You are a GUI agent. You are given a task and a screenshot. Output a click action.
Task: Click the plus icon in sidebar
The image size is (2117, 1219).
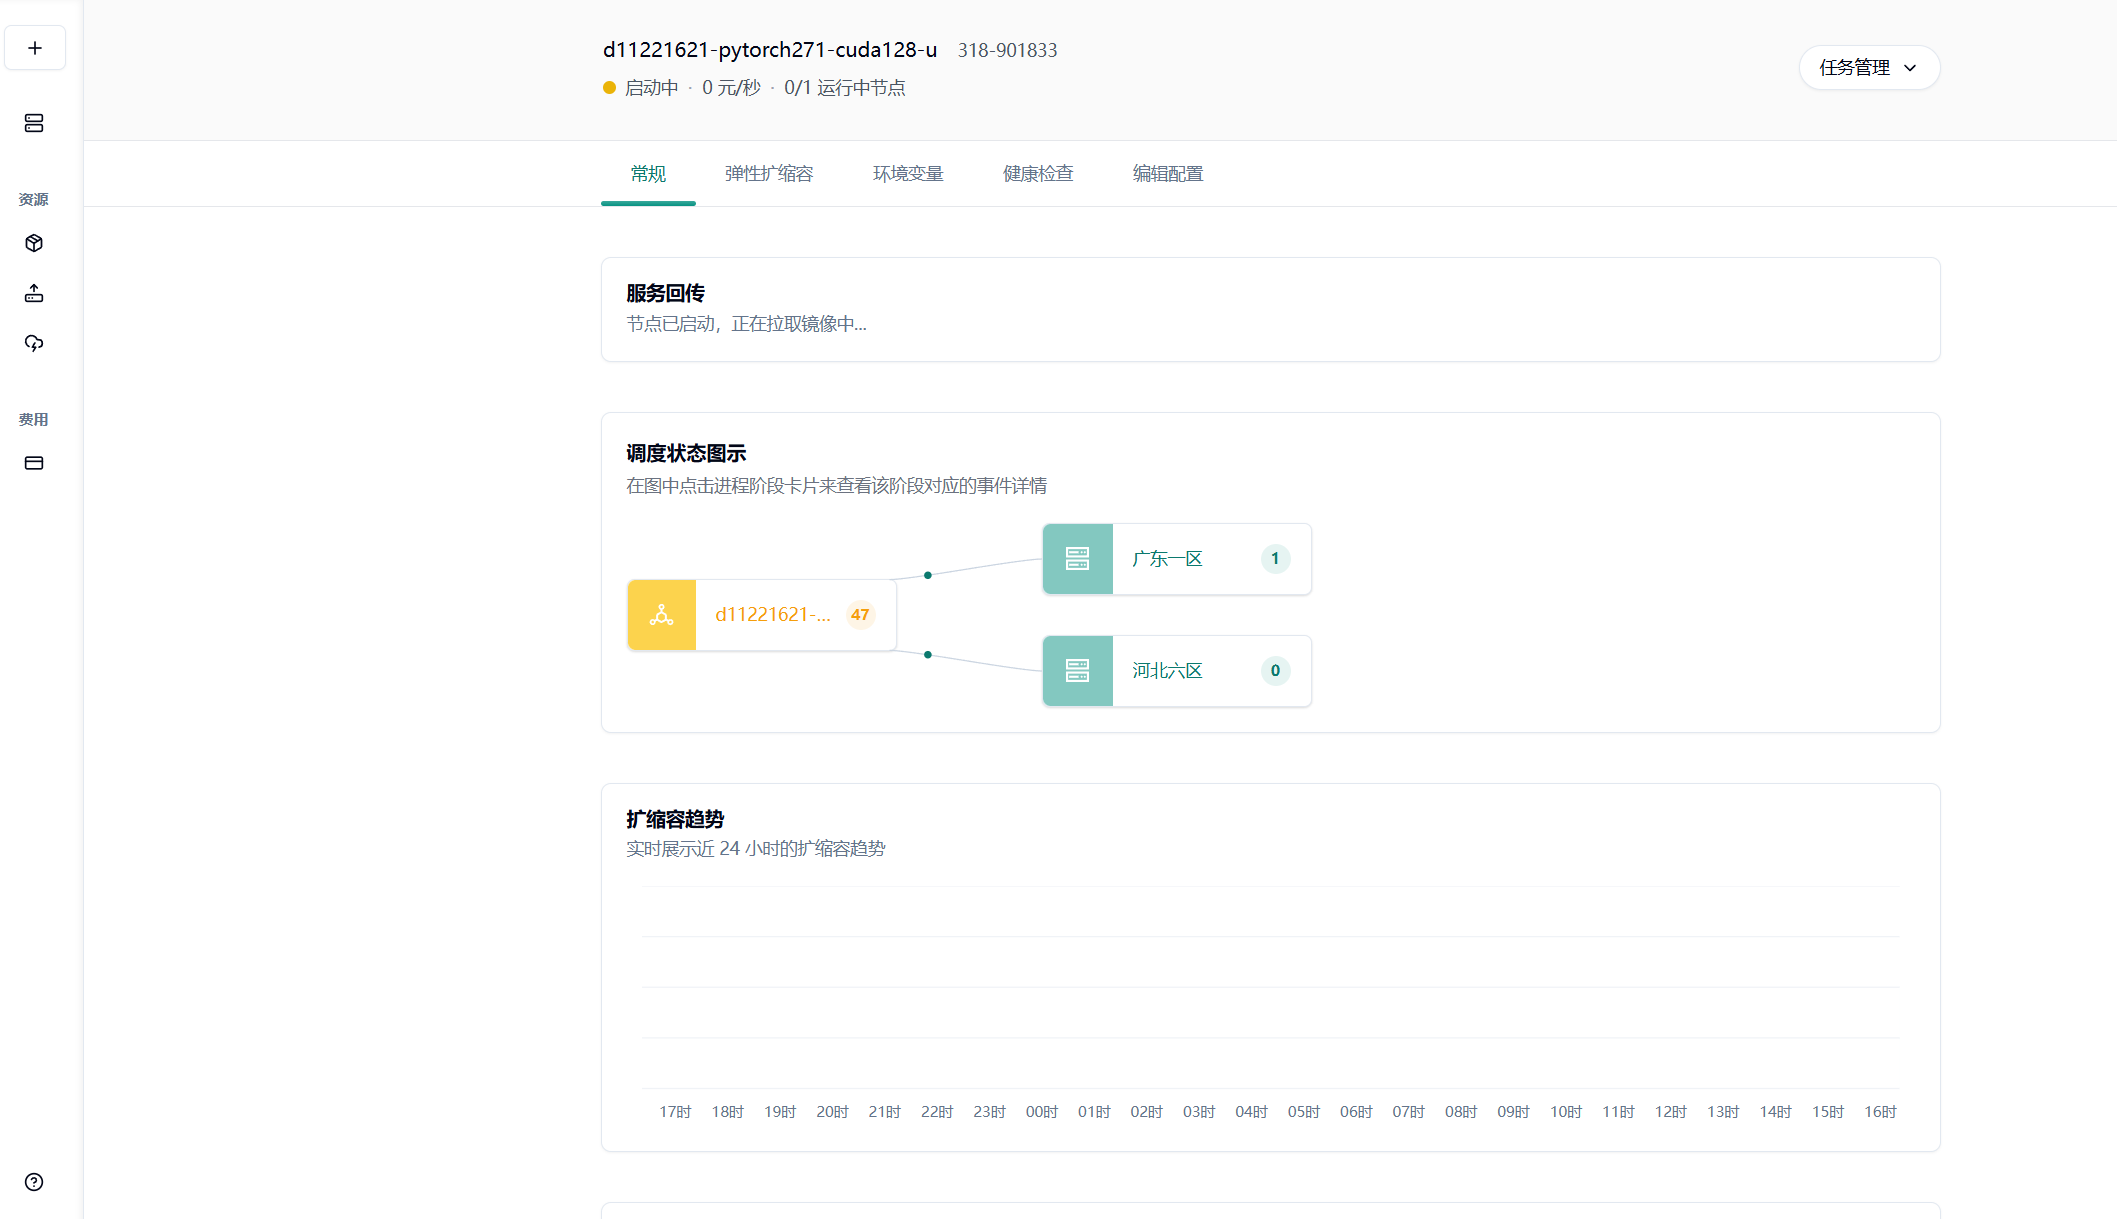pos(35,48)
